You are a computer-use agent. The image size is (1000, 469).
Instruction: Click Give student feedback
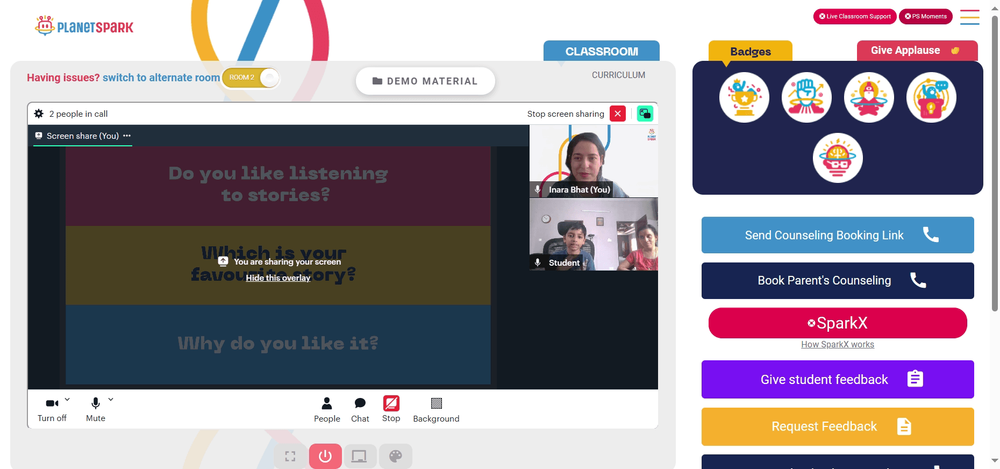pos(837,379)
